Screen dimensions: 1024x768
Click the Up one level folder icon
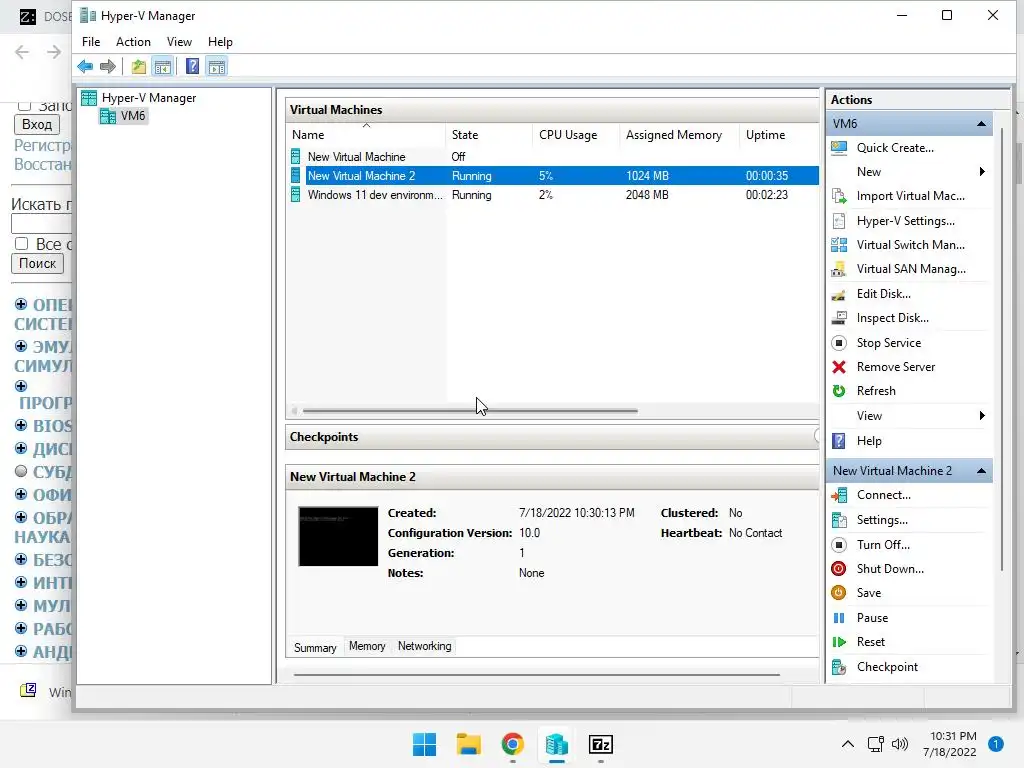point(138,66)
